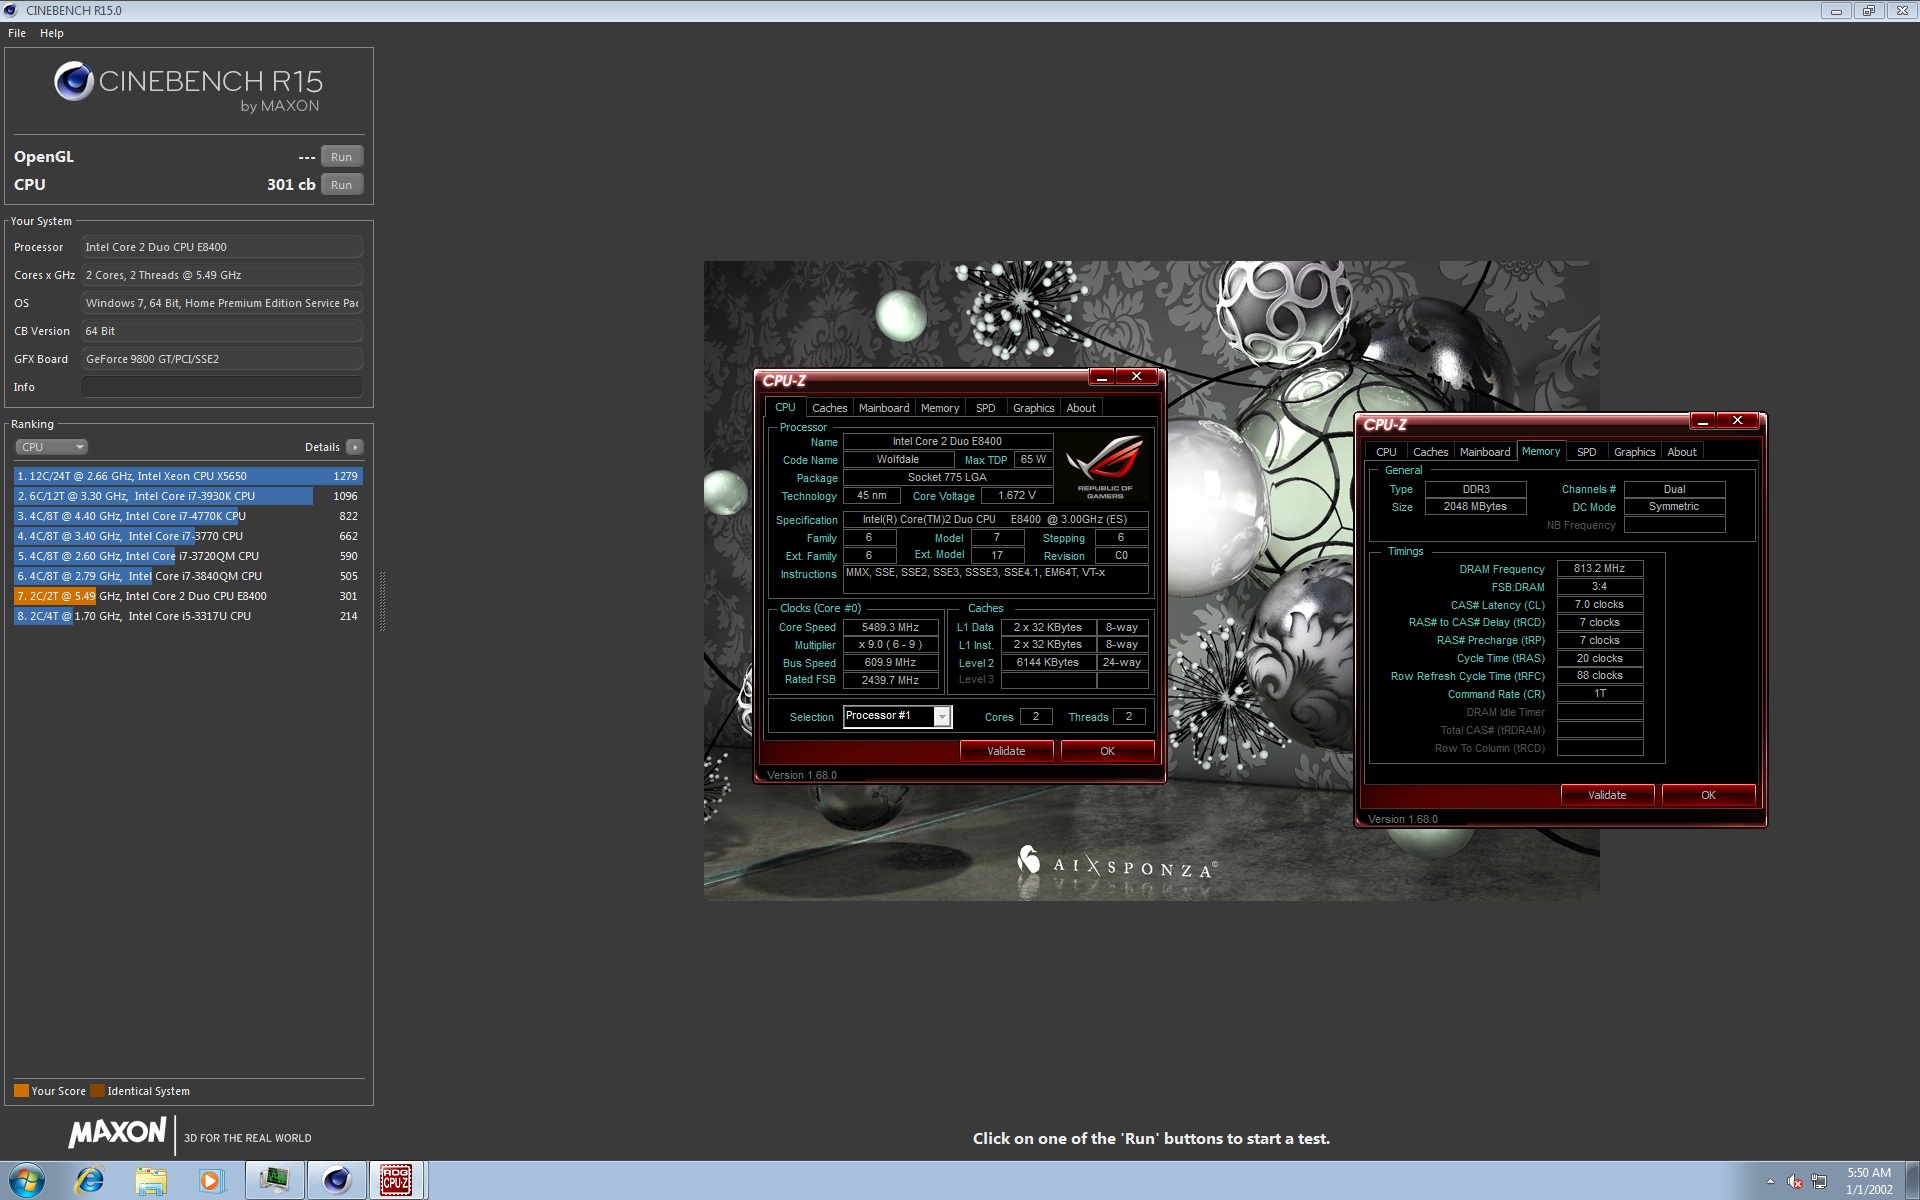Click the Cinebench R15 logo icon
This screenshot has width=1920, height=1200.
click(74, 81)
